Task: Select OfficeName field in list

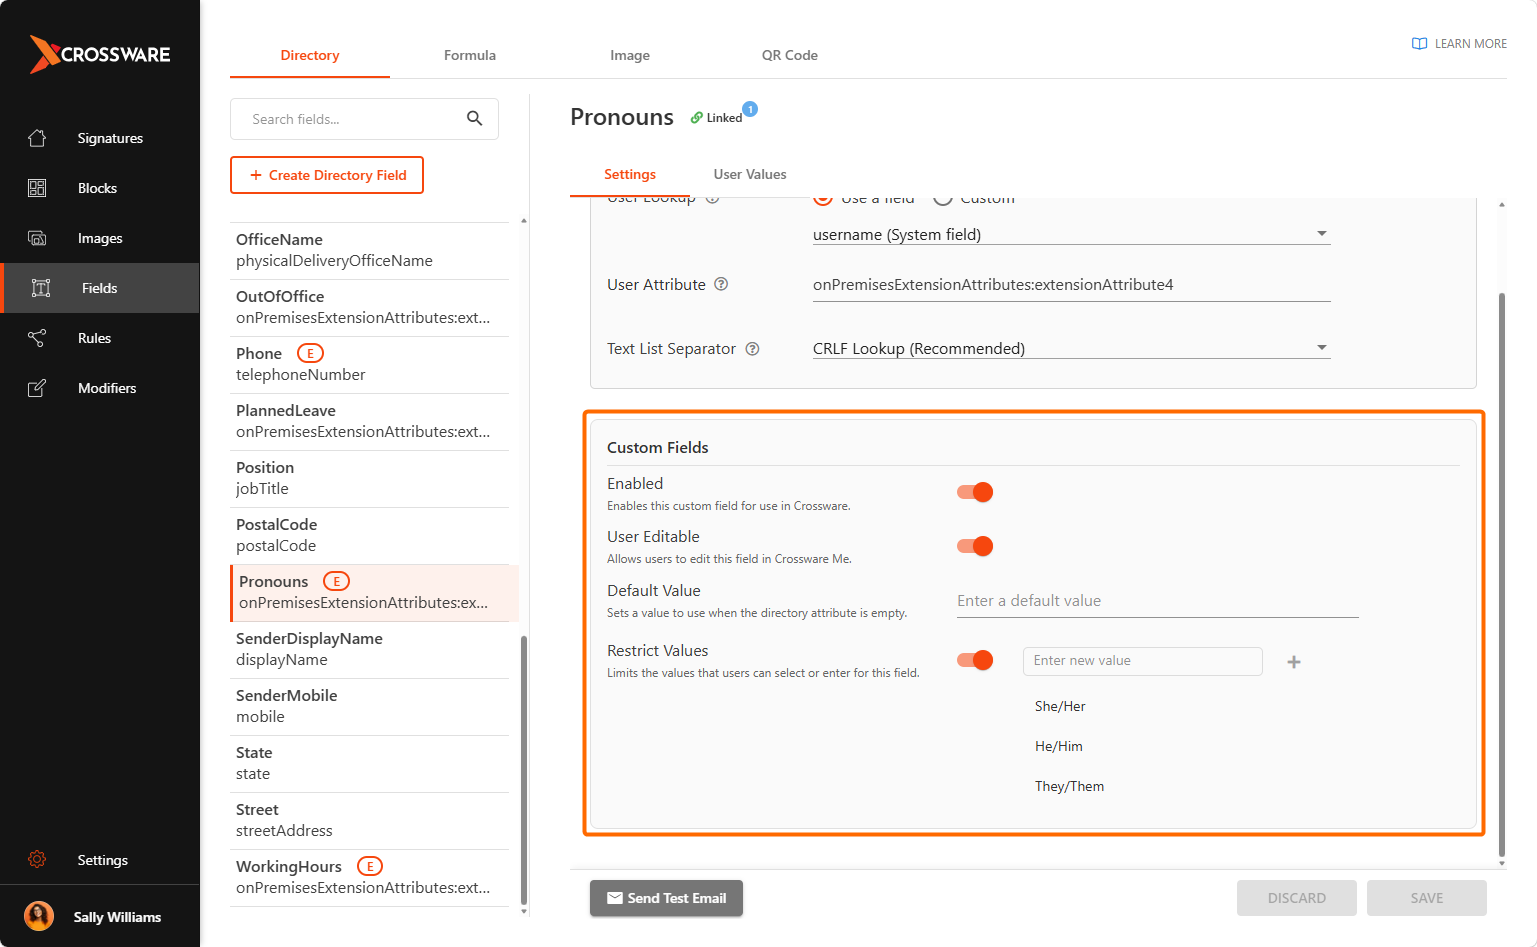Action: point(369,250)
